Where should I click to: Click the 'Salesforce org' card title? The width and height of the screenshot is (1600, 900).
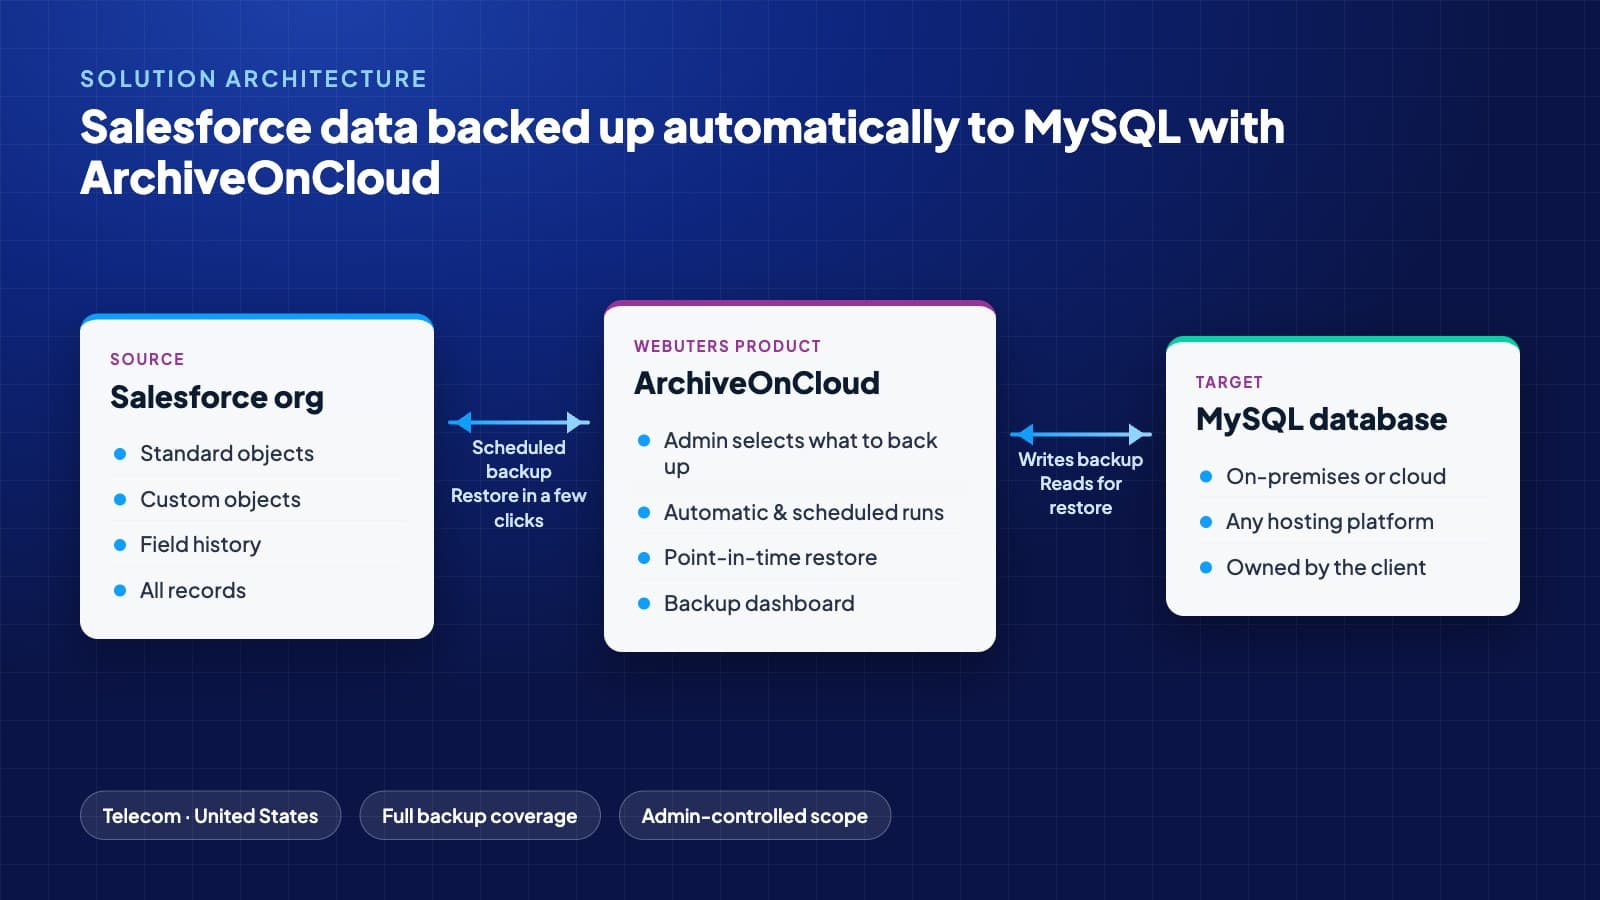217,398
